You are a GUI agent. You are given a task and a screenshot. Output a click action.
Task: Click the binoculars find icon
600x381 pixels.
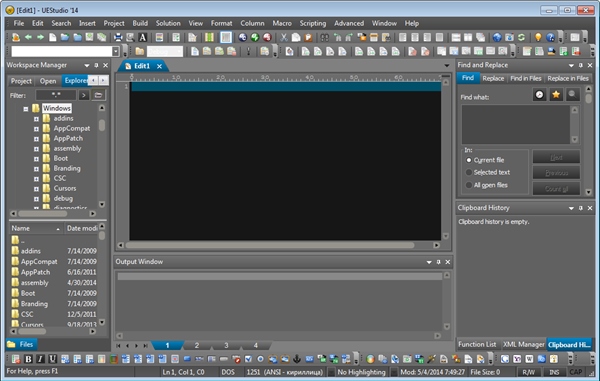point(324,37)
